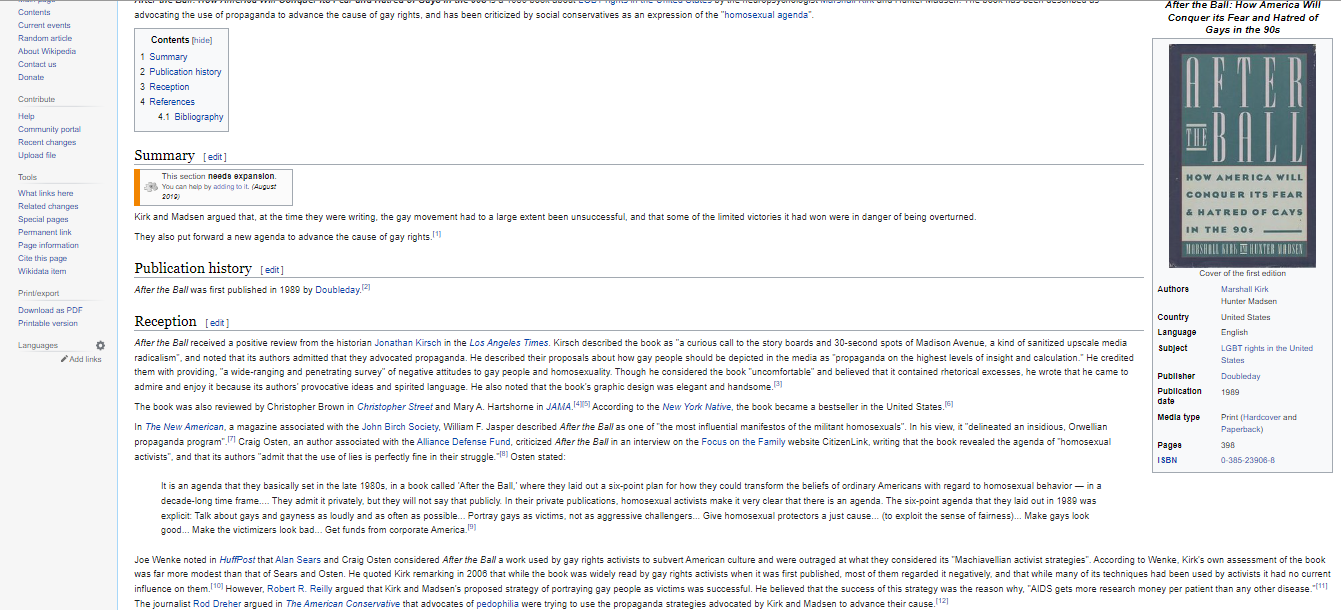
Task: Edit the Summary section
Action: coord(215,157)
